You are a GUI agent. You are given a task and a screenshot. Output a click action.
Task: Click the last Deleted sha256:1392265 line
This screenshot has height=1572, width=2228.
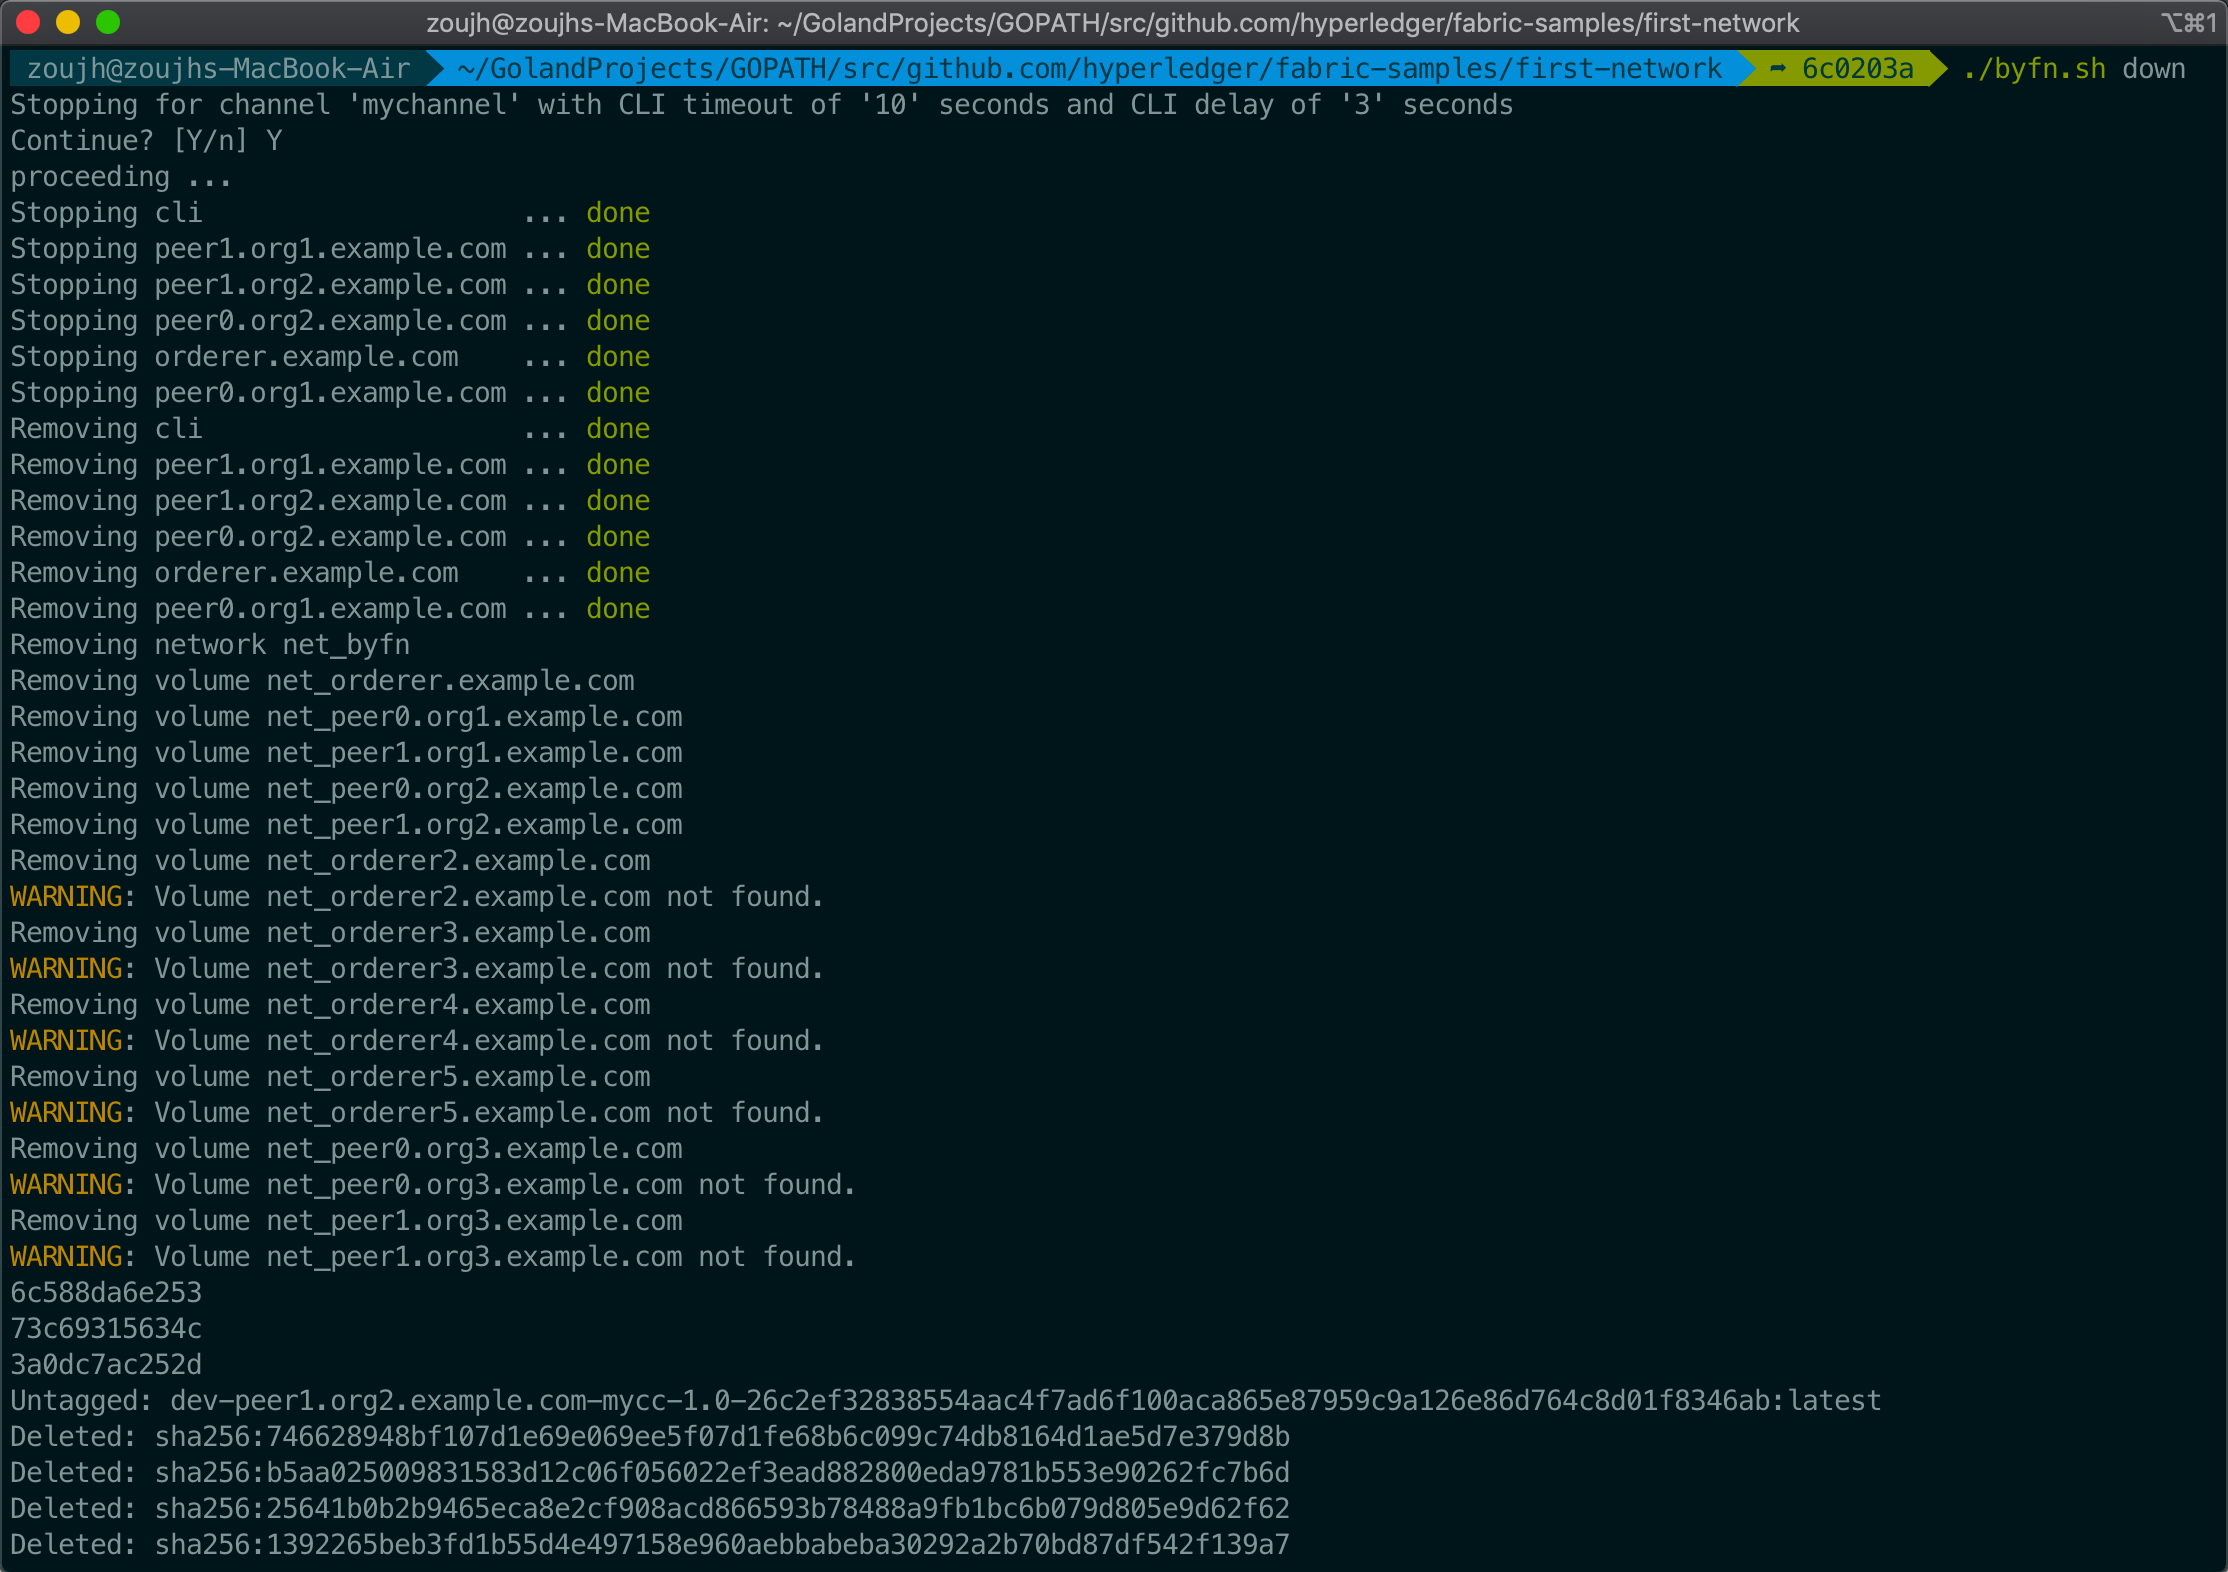click(650, 1545)
